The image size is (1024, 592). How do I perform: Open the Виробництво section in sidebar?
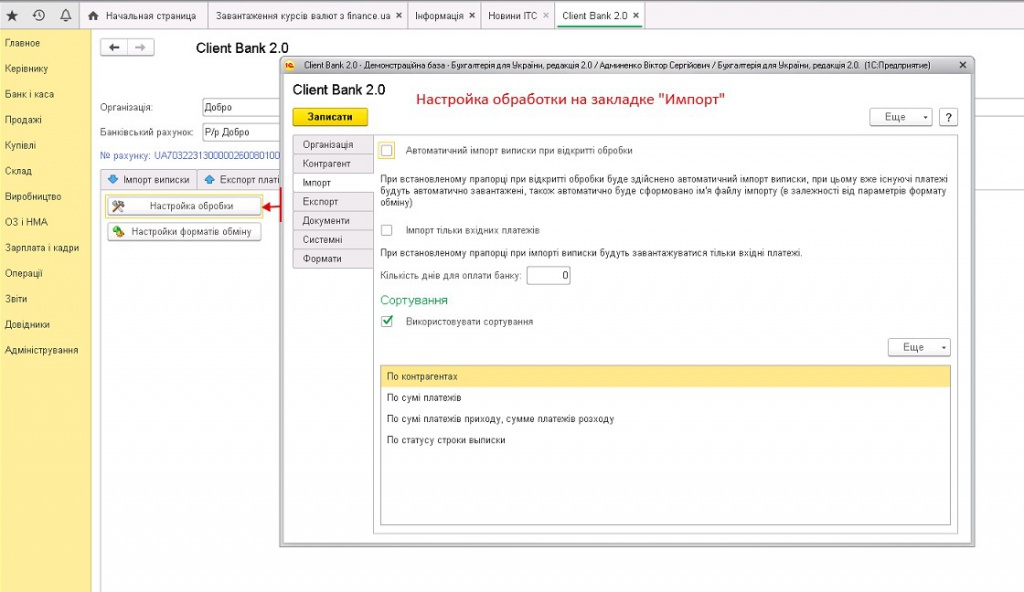pos(33,196)
